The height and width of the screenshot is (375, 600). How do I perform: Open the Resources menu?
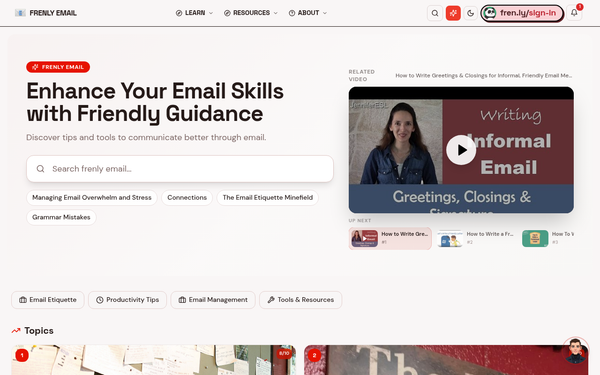(x=251, y=13)
